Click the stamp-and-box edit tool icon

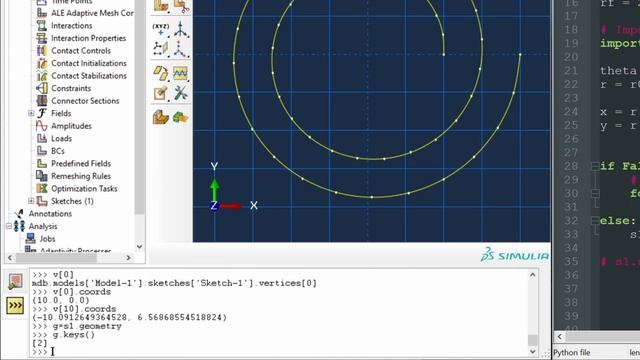tap(160, 93)
